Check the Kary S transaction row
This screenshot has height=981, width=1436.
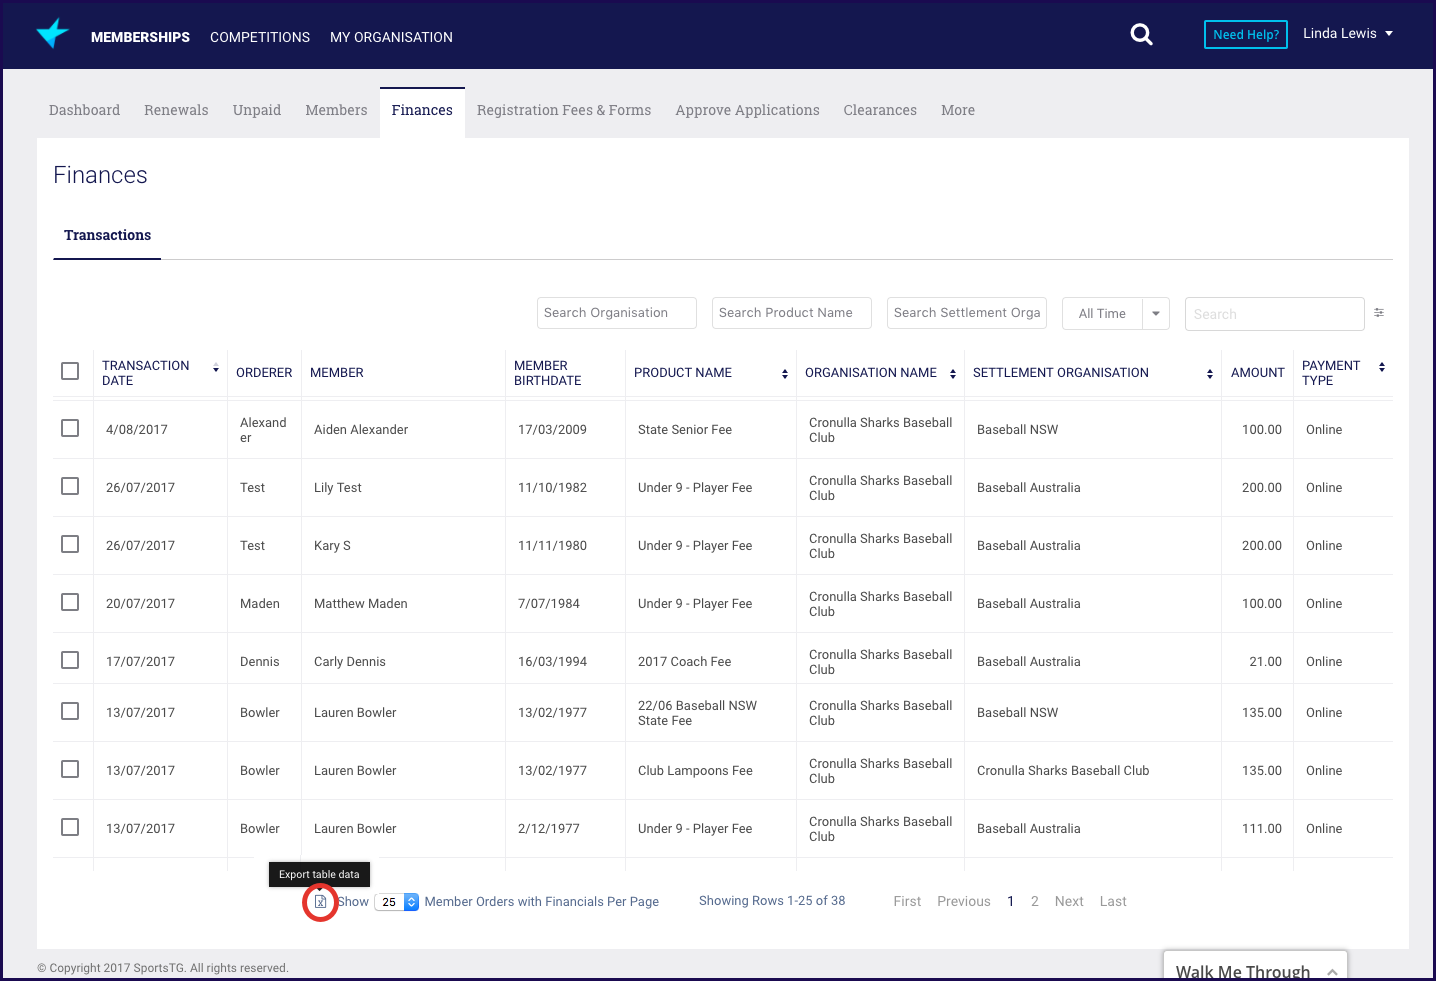coord(70,544)
